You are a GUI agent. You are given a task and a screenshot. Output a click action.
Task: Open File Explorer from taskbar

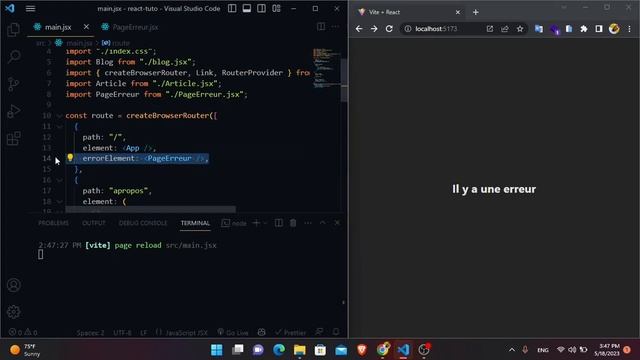click(x=300, y=350)
